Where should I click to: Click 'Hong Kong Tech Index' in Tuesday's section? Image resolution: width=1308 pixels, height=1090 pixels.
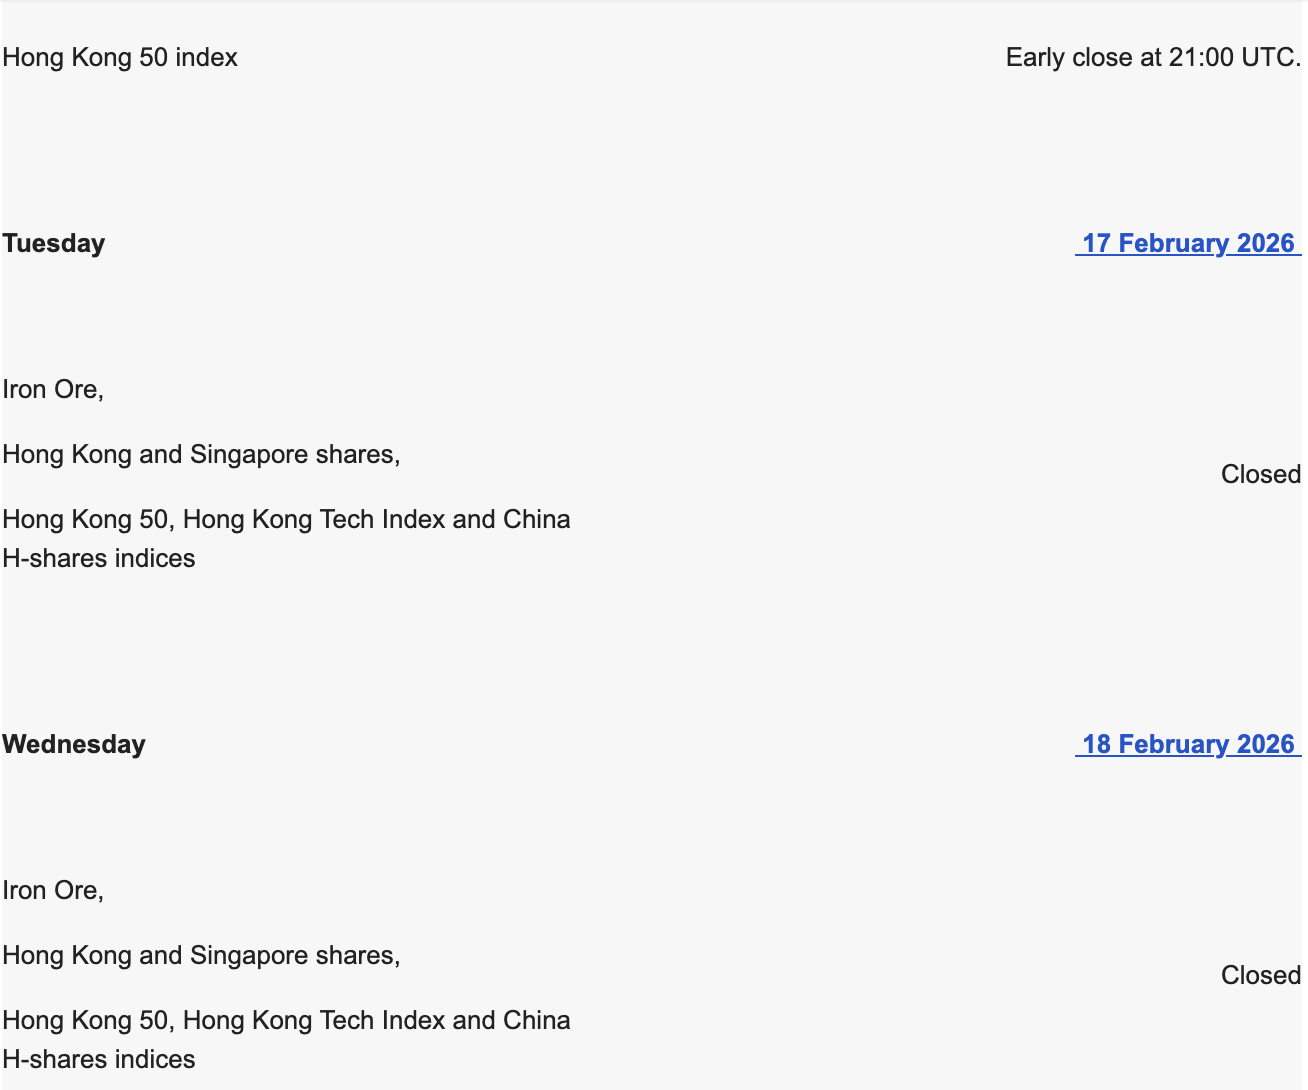(x=314, y=519)
